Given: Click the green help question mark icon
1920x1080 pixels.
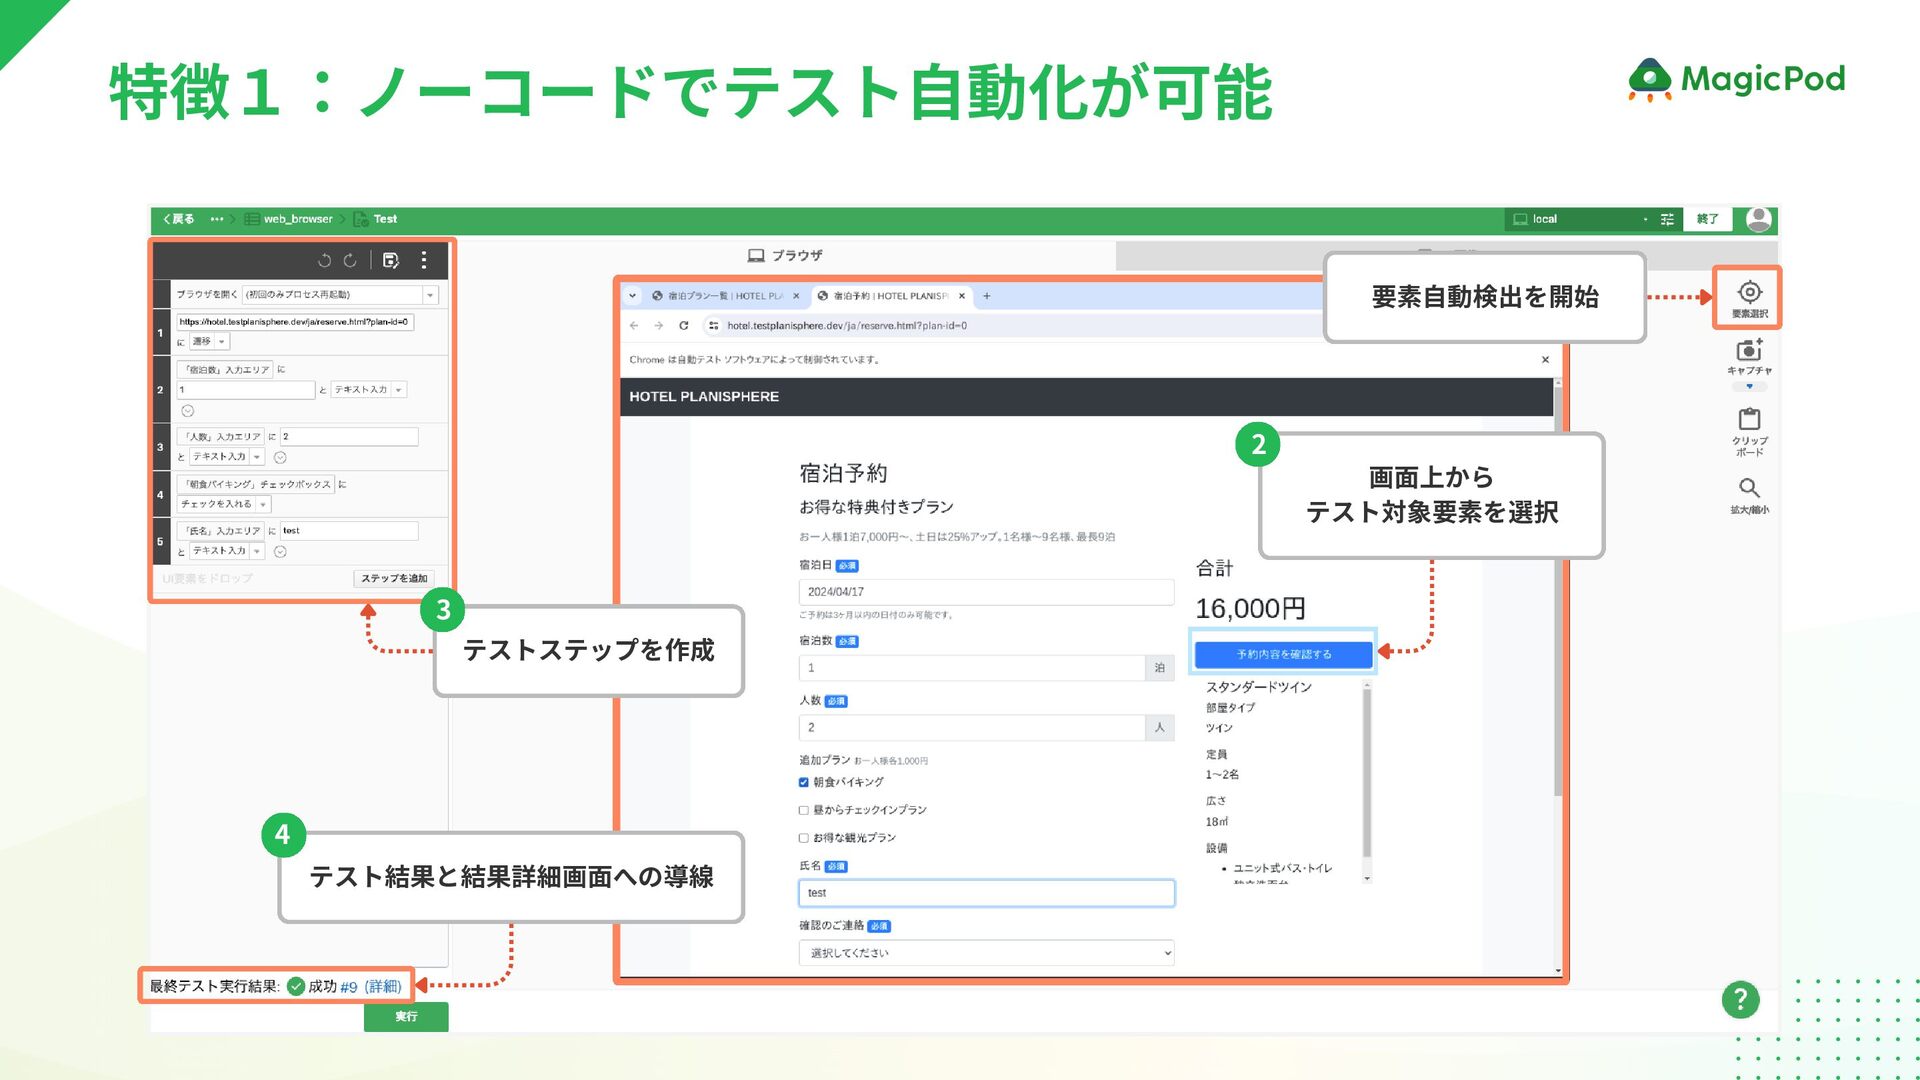Looking at the screenshot, I should pos(1740,999).
